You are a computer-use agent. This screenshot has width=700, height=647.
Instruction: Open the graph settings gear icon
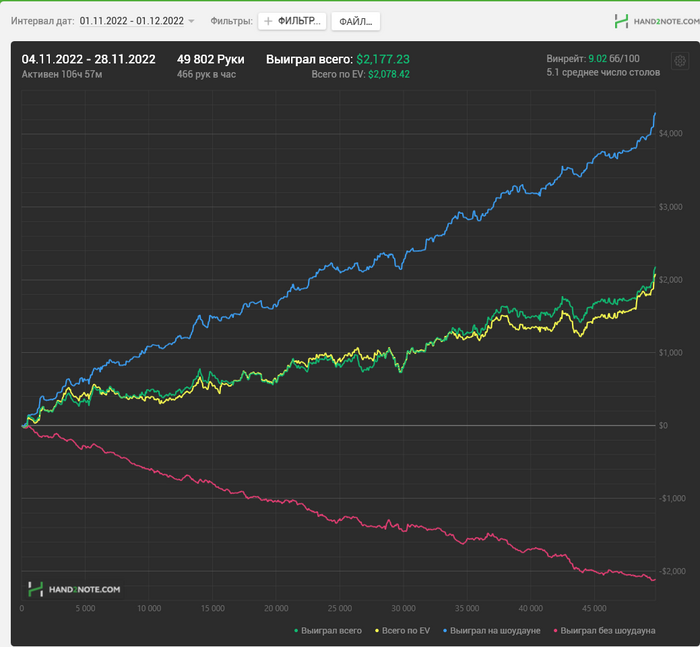[x=680, y=61]
